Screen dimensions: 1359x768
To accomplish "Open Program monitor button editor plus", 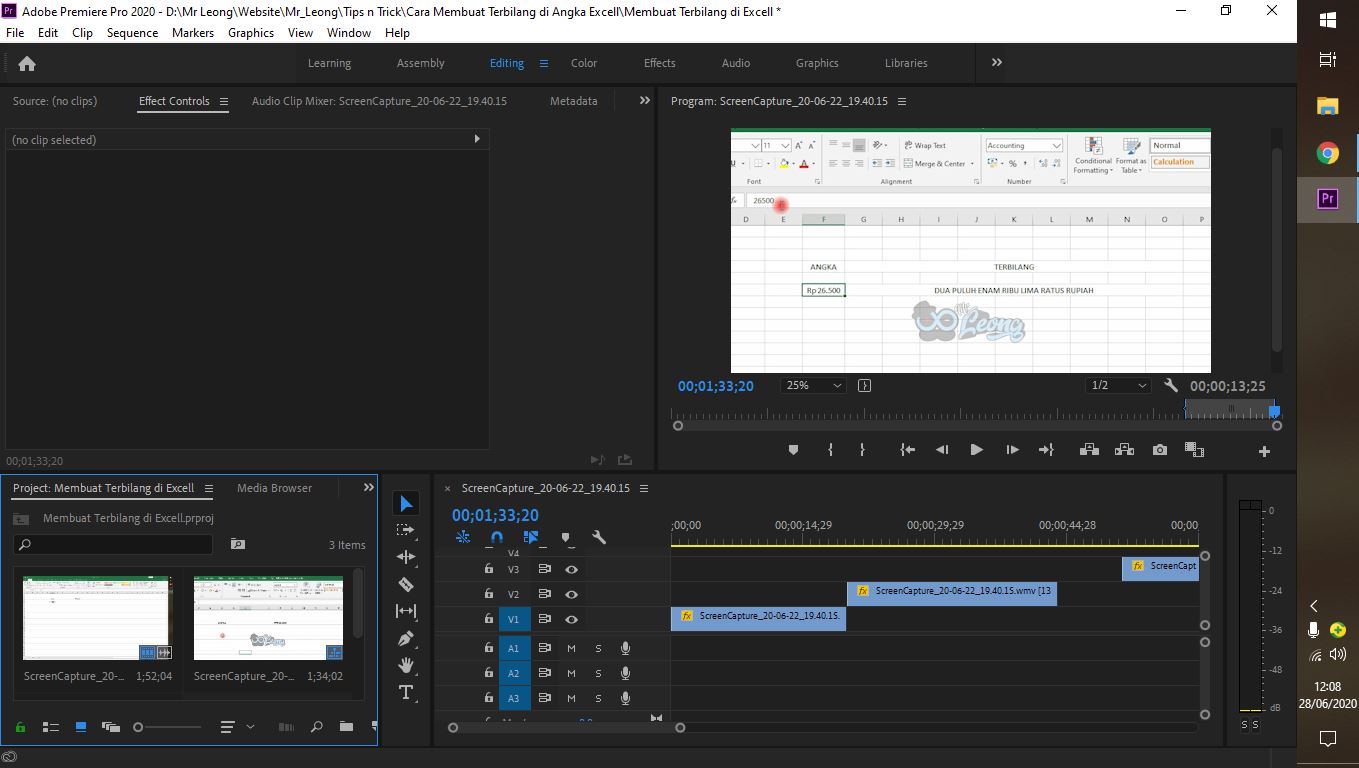I will [x=1264, y=451].
